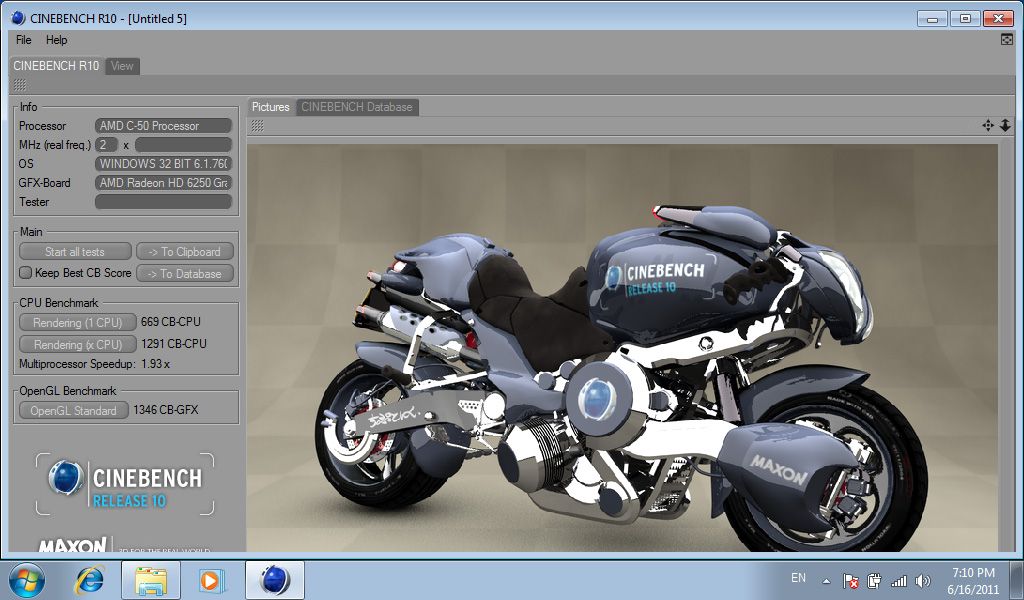
Task: Show hidden tray icons with the arrow
Action: [826, 580]
